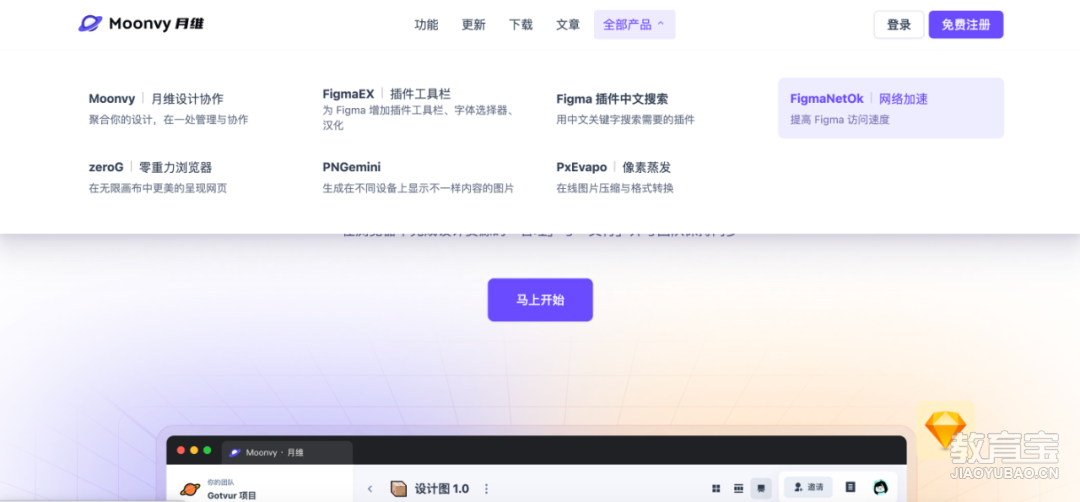Go to the 下载 page
The image size is (1080, 502).
pyautogui.click(x=521, y=25)
